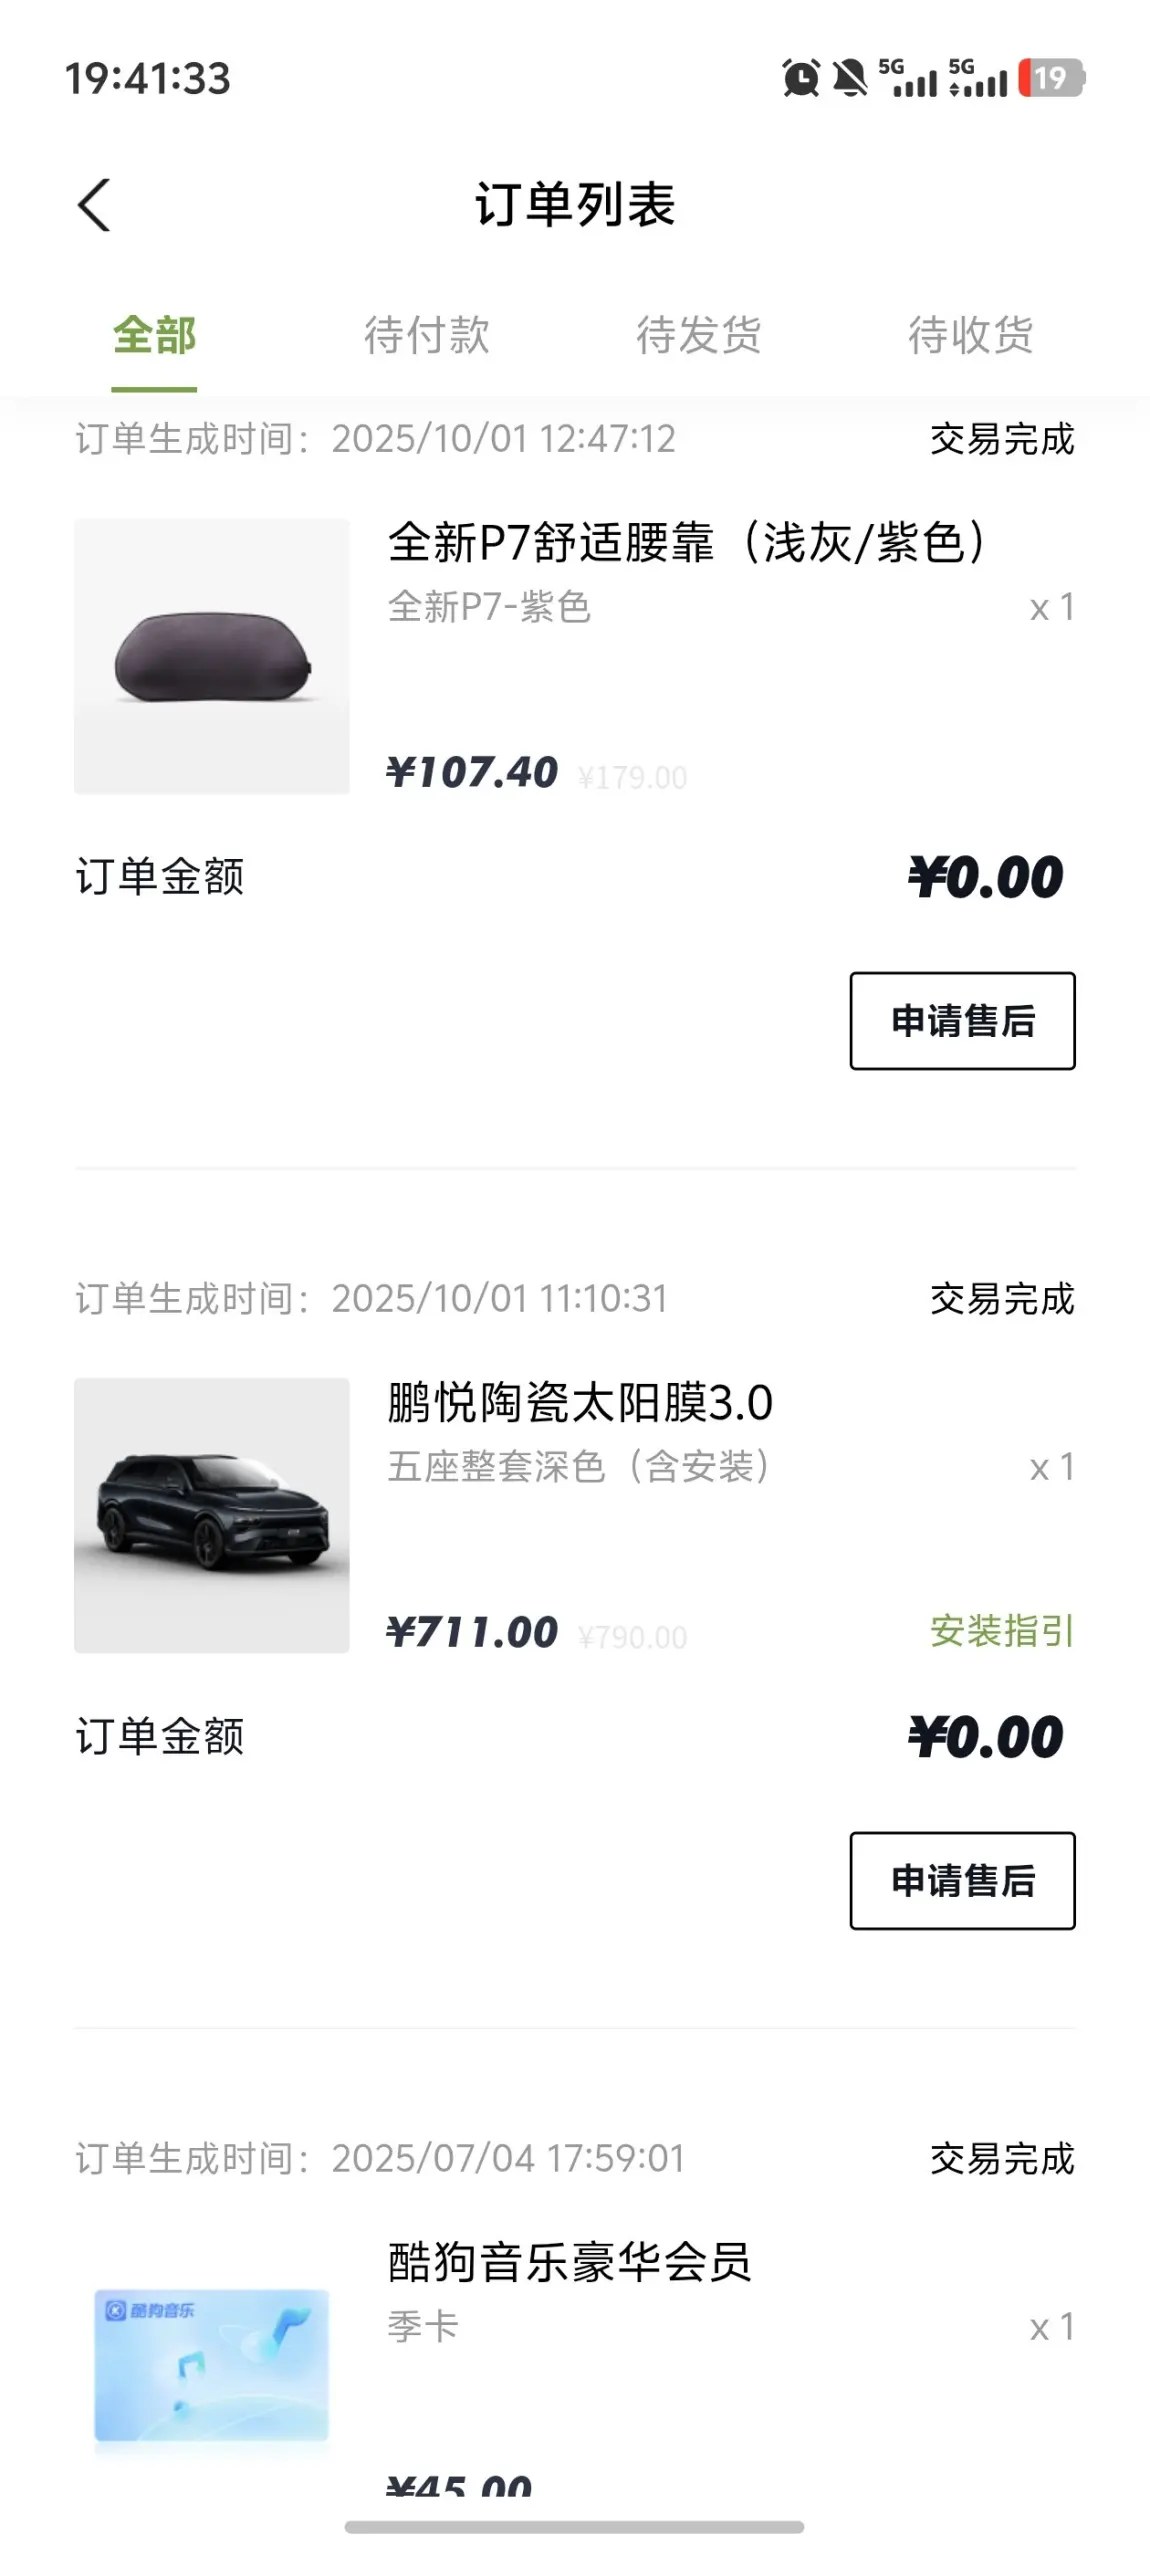Tap 申请售后 for the 太阳膜 order
The image size is (1150, 2556).
coord(962,1881)
